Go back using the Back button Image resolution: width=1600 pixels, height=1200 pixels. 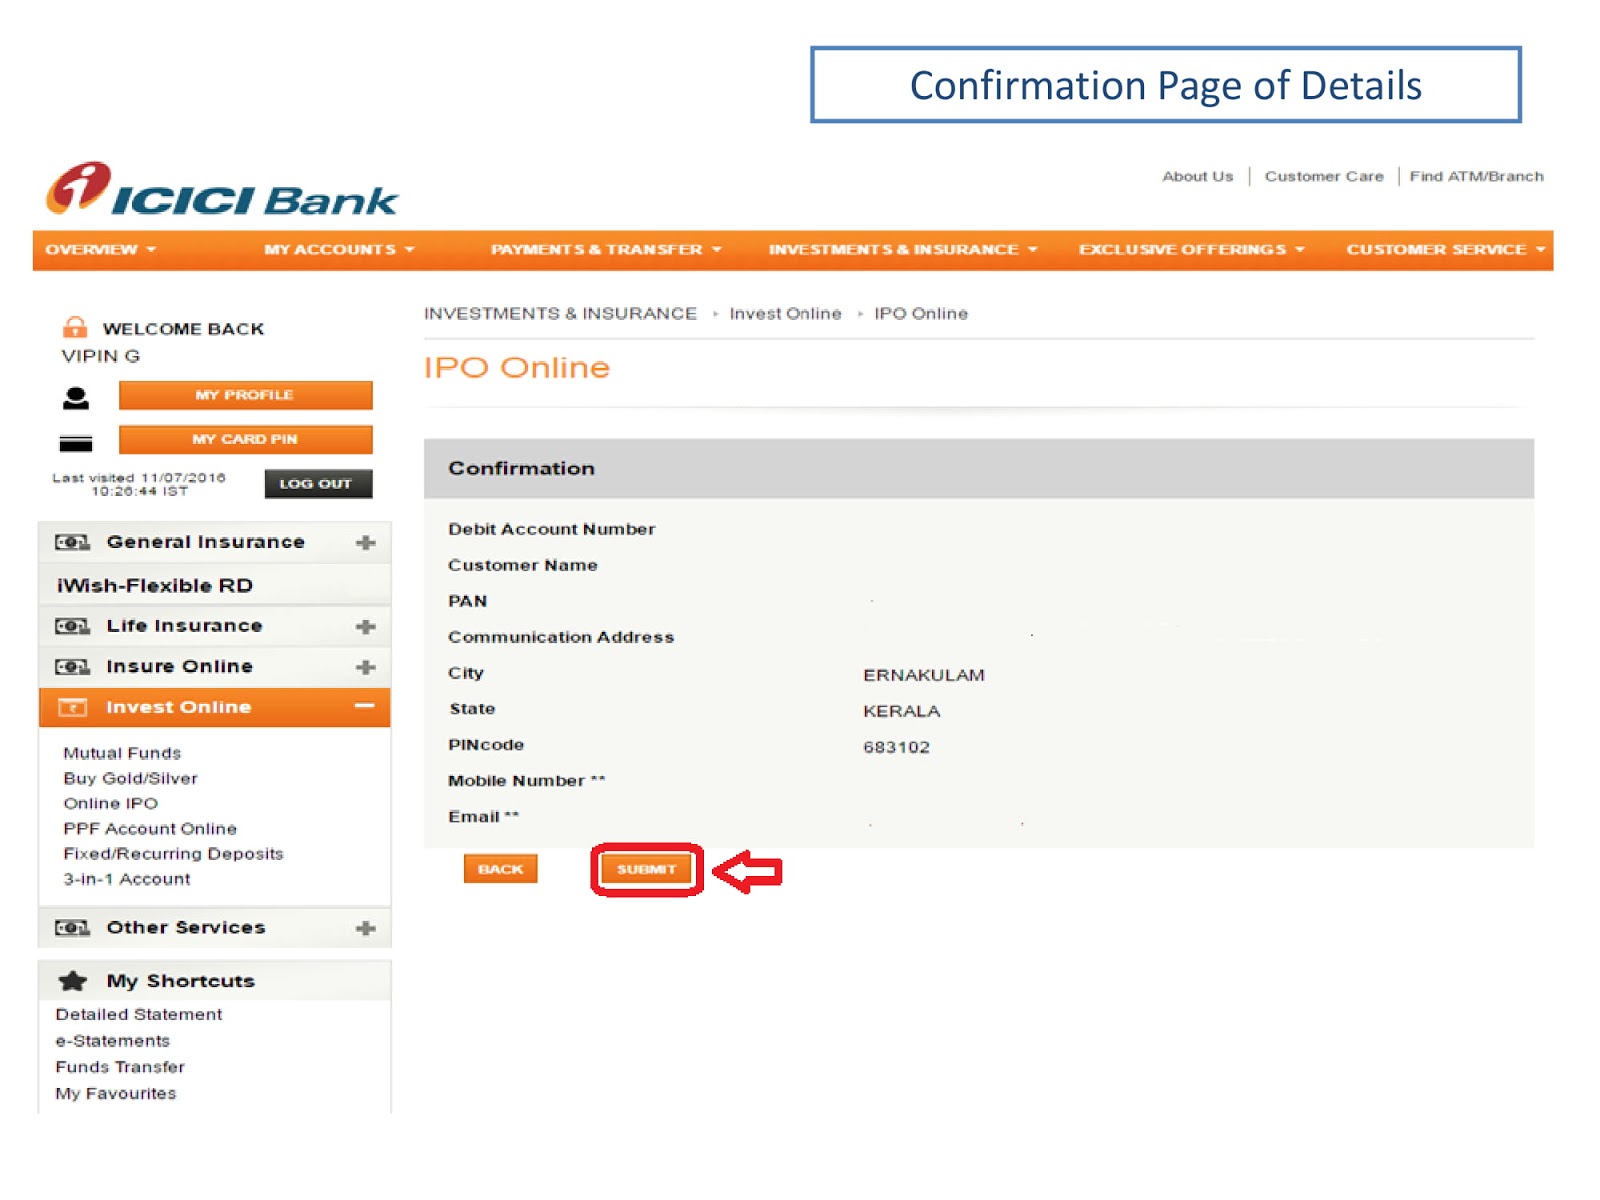click(x=500, y=869)
